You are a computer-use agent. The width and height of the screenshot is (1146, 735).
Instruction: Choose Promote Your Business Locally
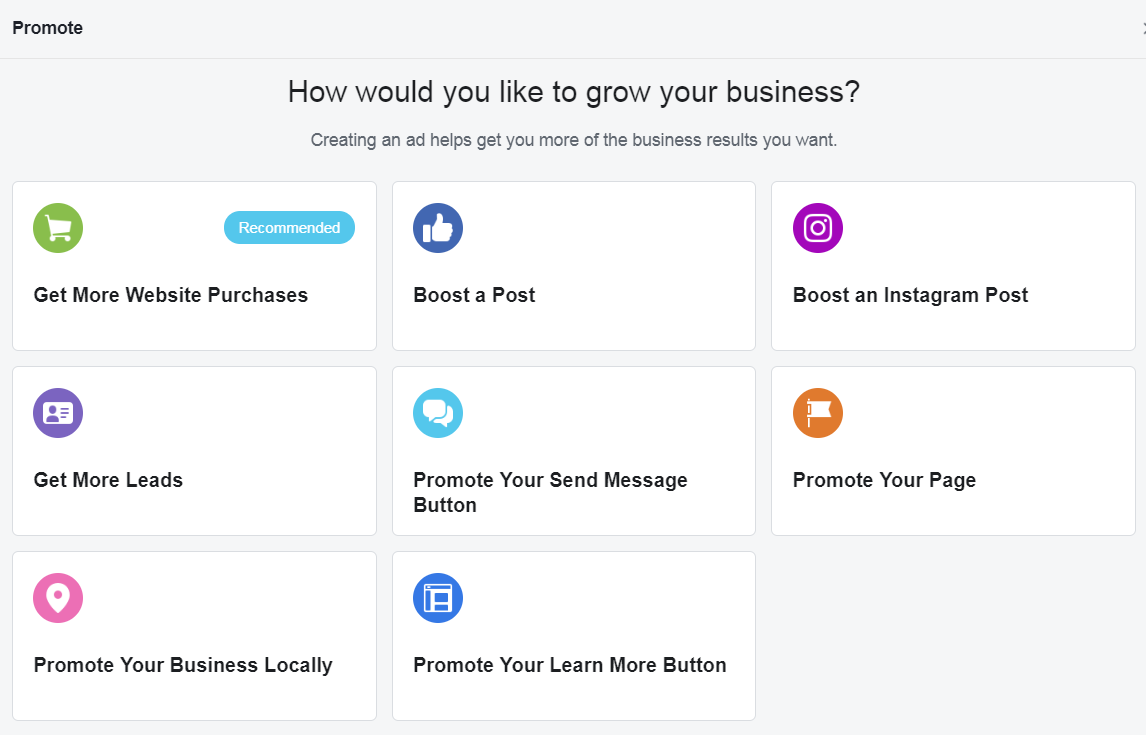point(194,635)
